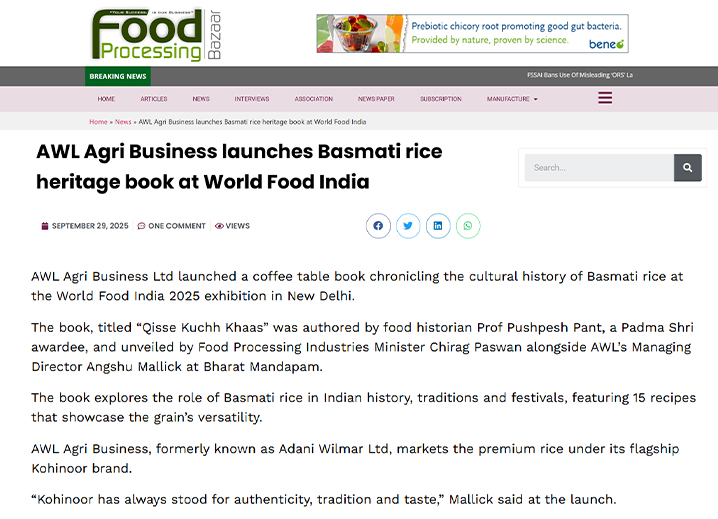718x519 pixels.
Task: Expand the Manufacture dropdown menu
Action: coord(512,99)
